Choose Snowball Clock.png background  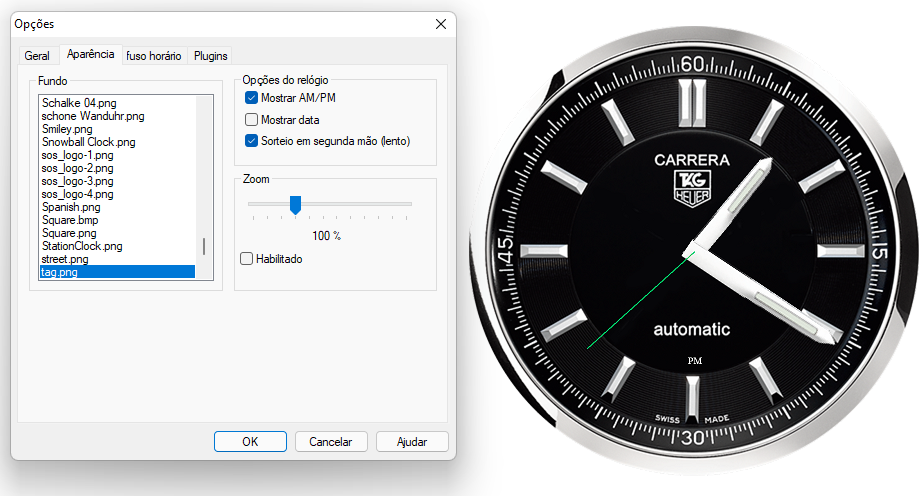click(88, 142)
